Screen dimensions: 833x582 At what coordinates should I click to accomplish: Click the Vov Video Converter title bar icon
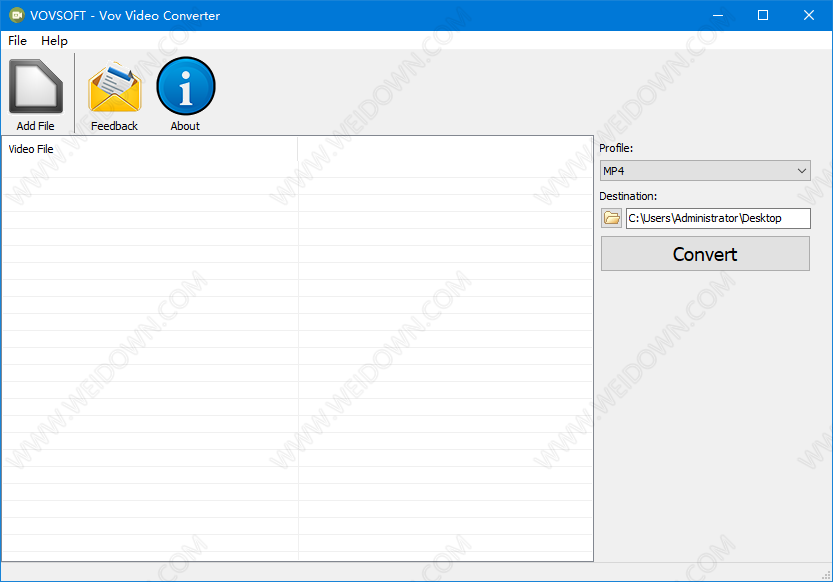point(17,15)
